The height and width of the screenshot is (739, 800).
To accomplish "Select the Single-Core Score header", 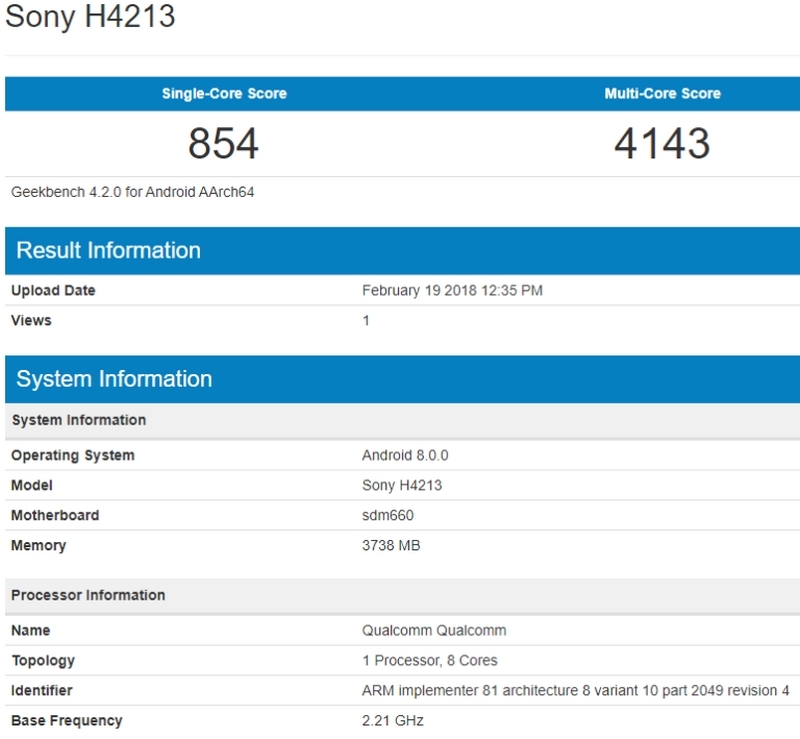I will 222,93.
